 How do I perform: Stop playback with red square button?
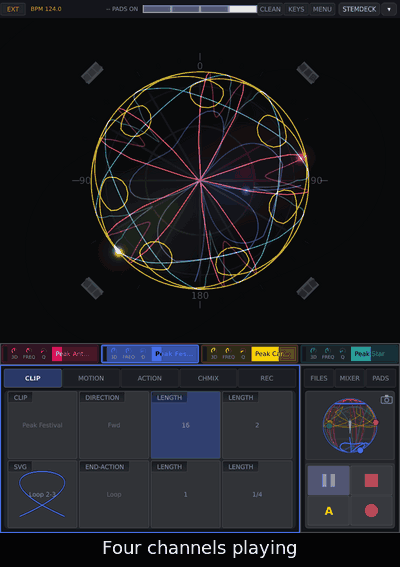[x=371, y=480]
